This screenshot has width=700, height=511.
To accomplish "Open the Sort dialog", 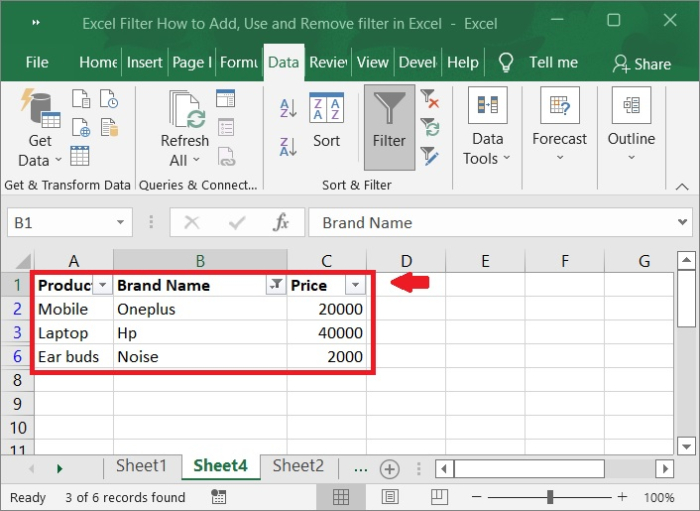I will coord(326,120).
